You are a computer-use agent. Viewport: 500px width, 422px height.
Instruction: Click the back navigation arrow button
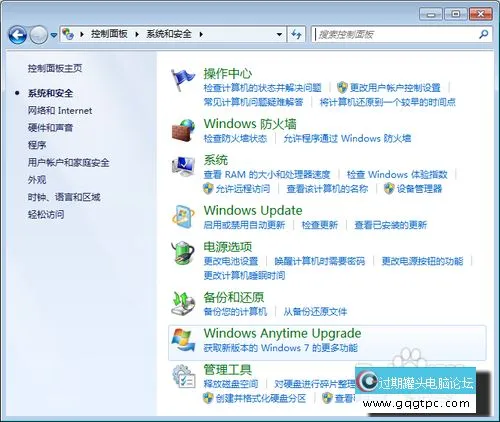pyautogui.click(x=17, y=35)
